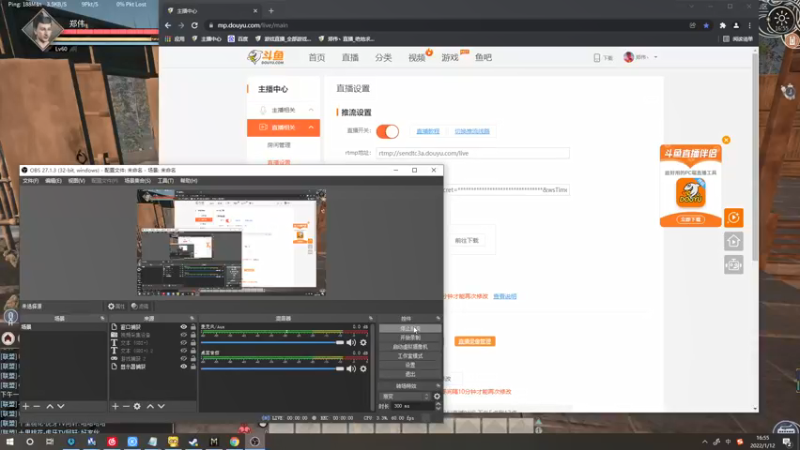Toggle visibility of the 游戏捕获 2 source

183,359
